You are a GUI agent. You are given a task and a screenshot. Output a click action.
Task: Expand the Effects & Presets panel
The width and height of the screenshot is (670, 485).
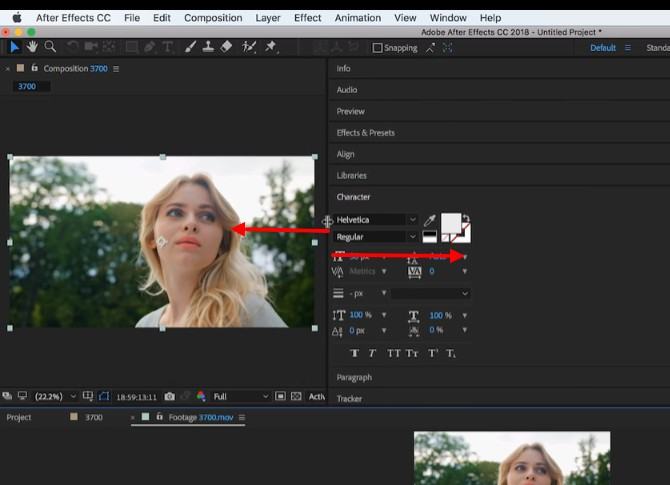[365, 133]
